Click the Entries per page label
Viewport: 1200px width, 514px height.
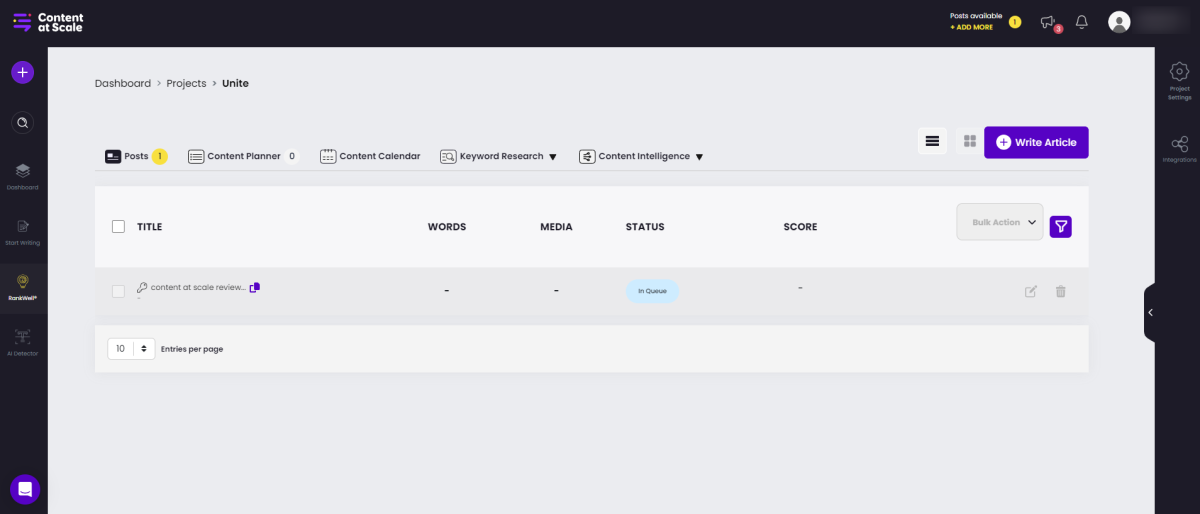tap(192, 349)
